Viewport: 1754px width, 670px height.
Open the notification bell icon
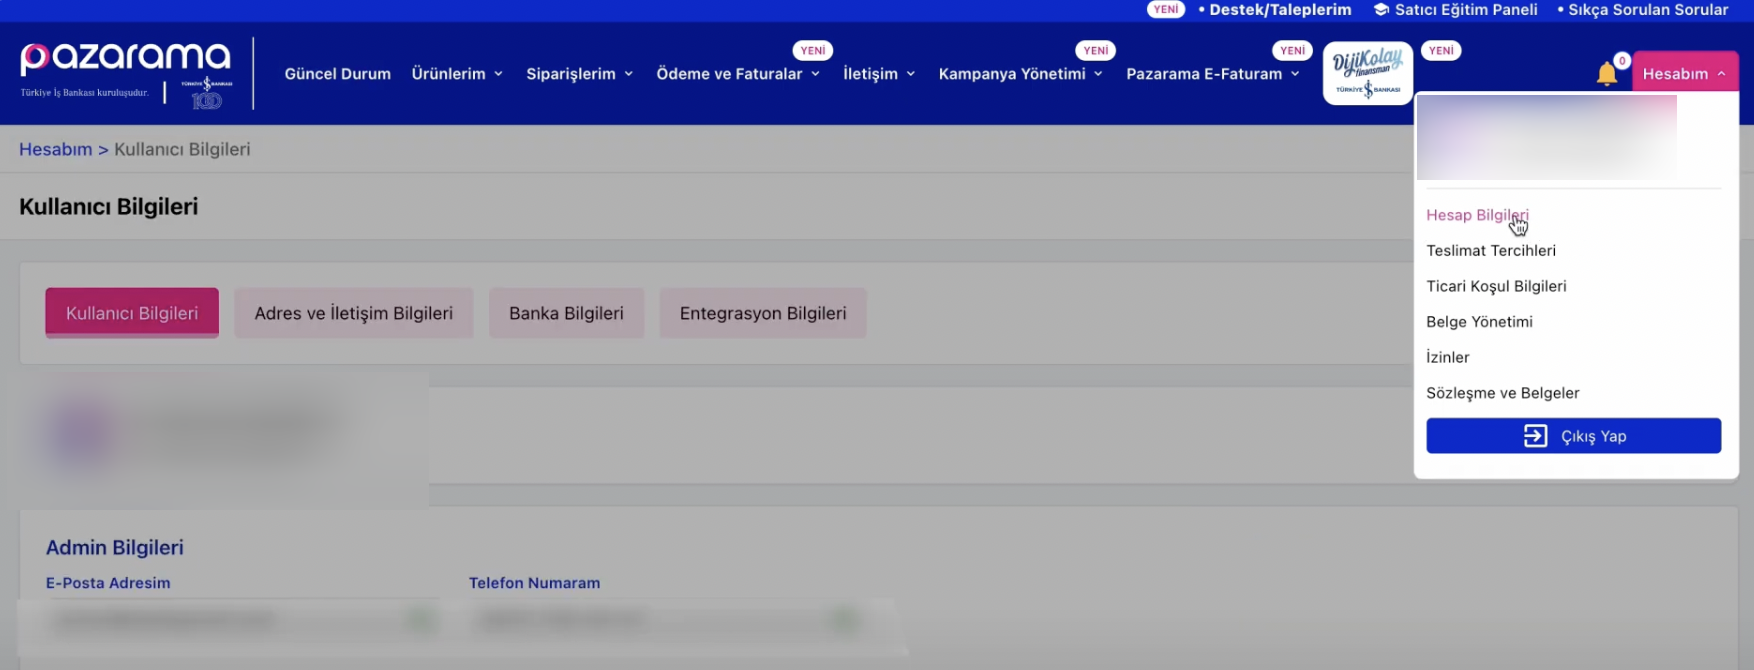tap(1606, 74)
